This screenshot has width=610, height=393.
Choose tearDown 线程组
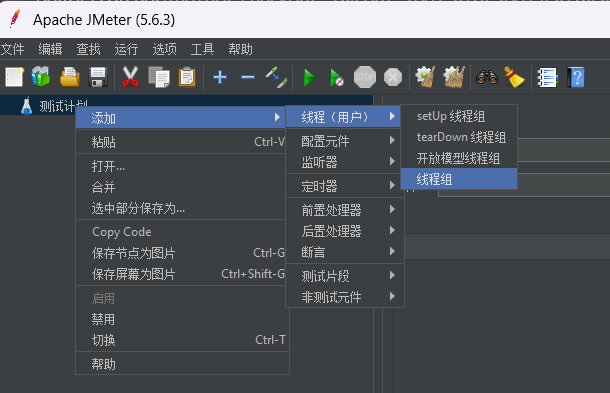coord(459,137)
